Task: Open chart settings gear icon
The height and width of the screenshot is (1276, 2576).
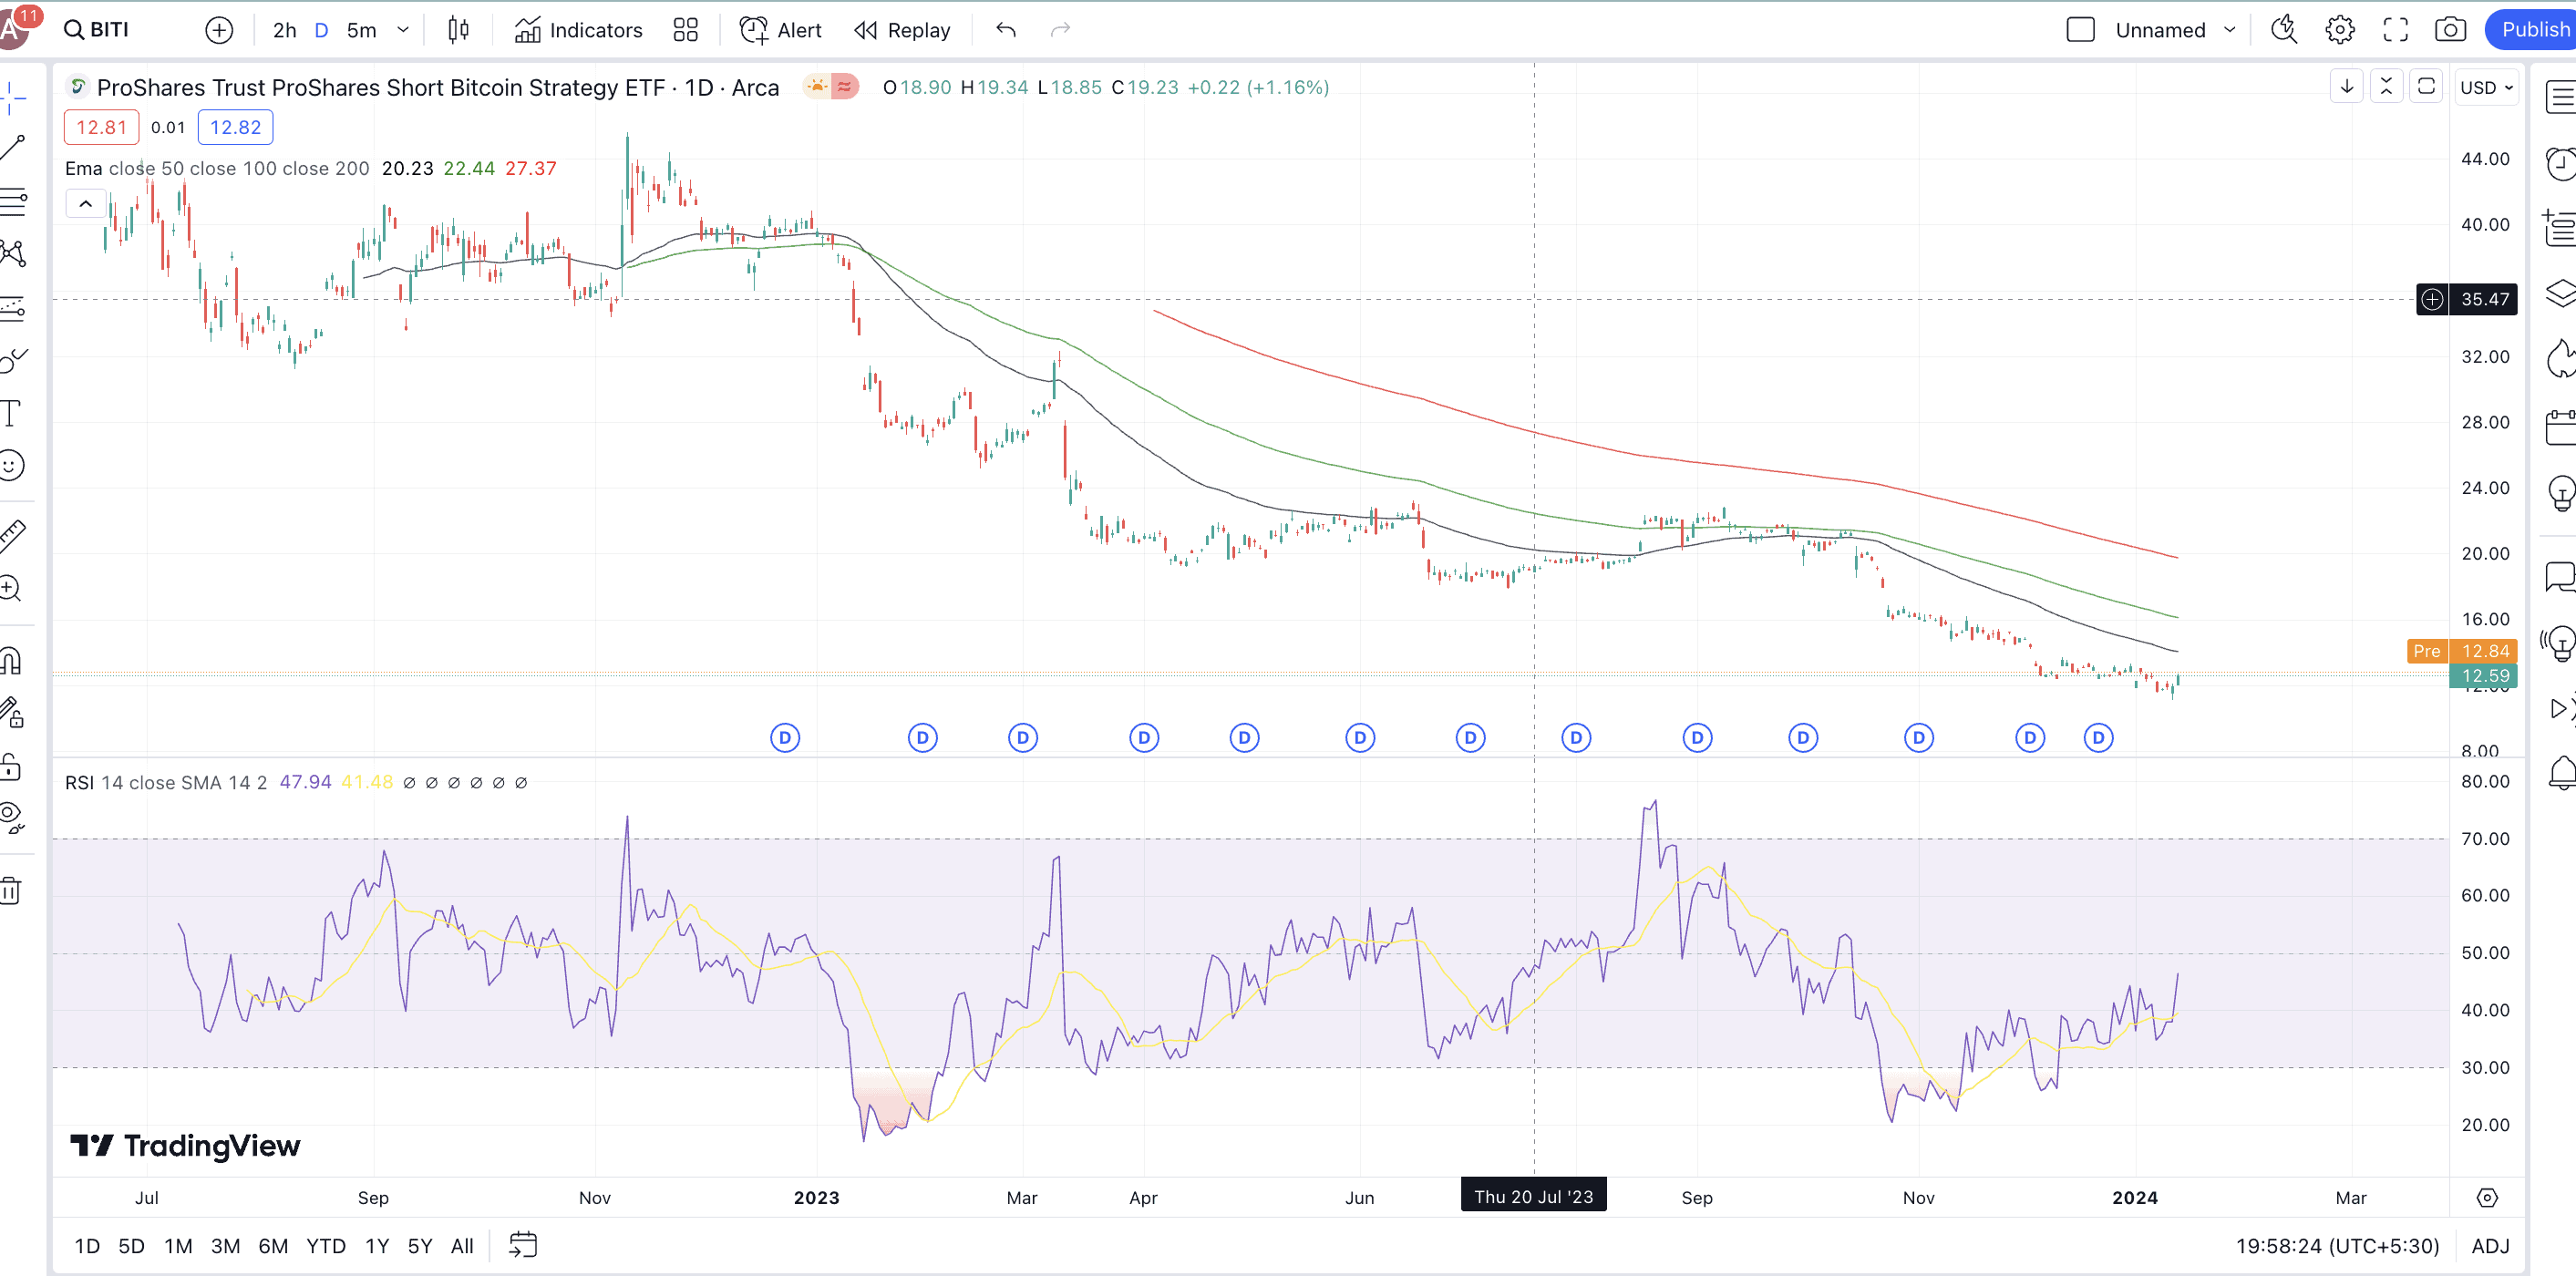Action: click(x=2339, y=30)
